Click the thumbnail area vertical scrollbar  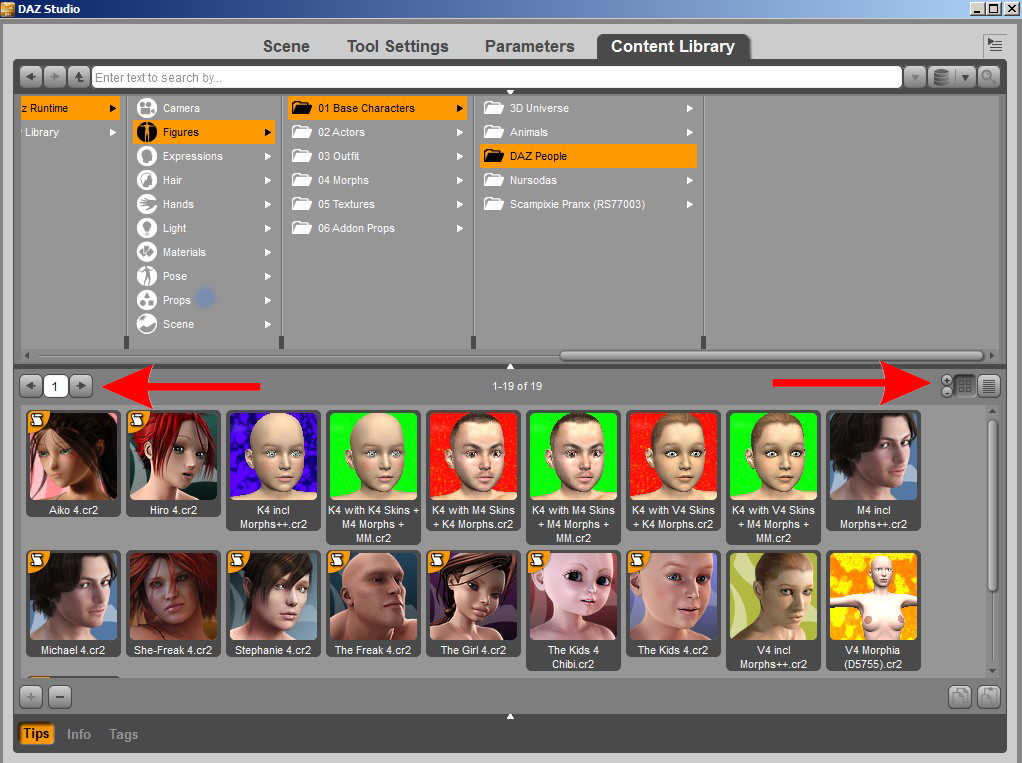coord(992,506)
